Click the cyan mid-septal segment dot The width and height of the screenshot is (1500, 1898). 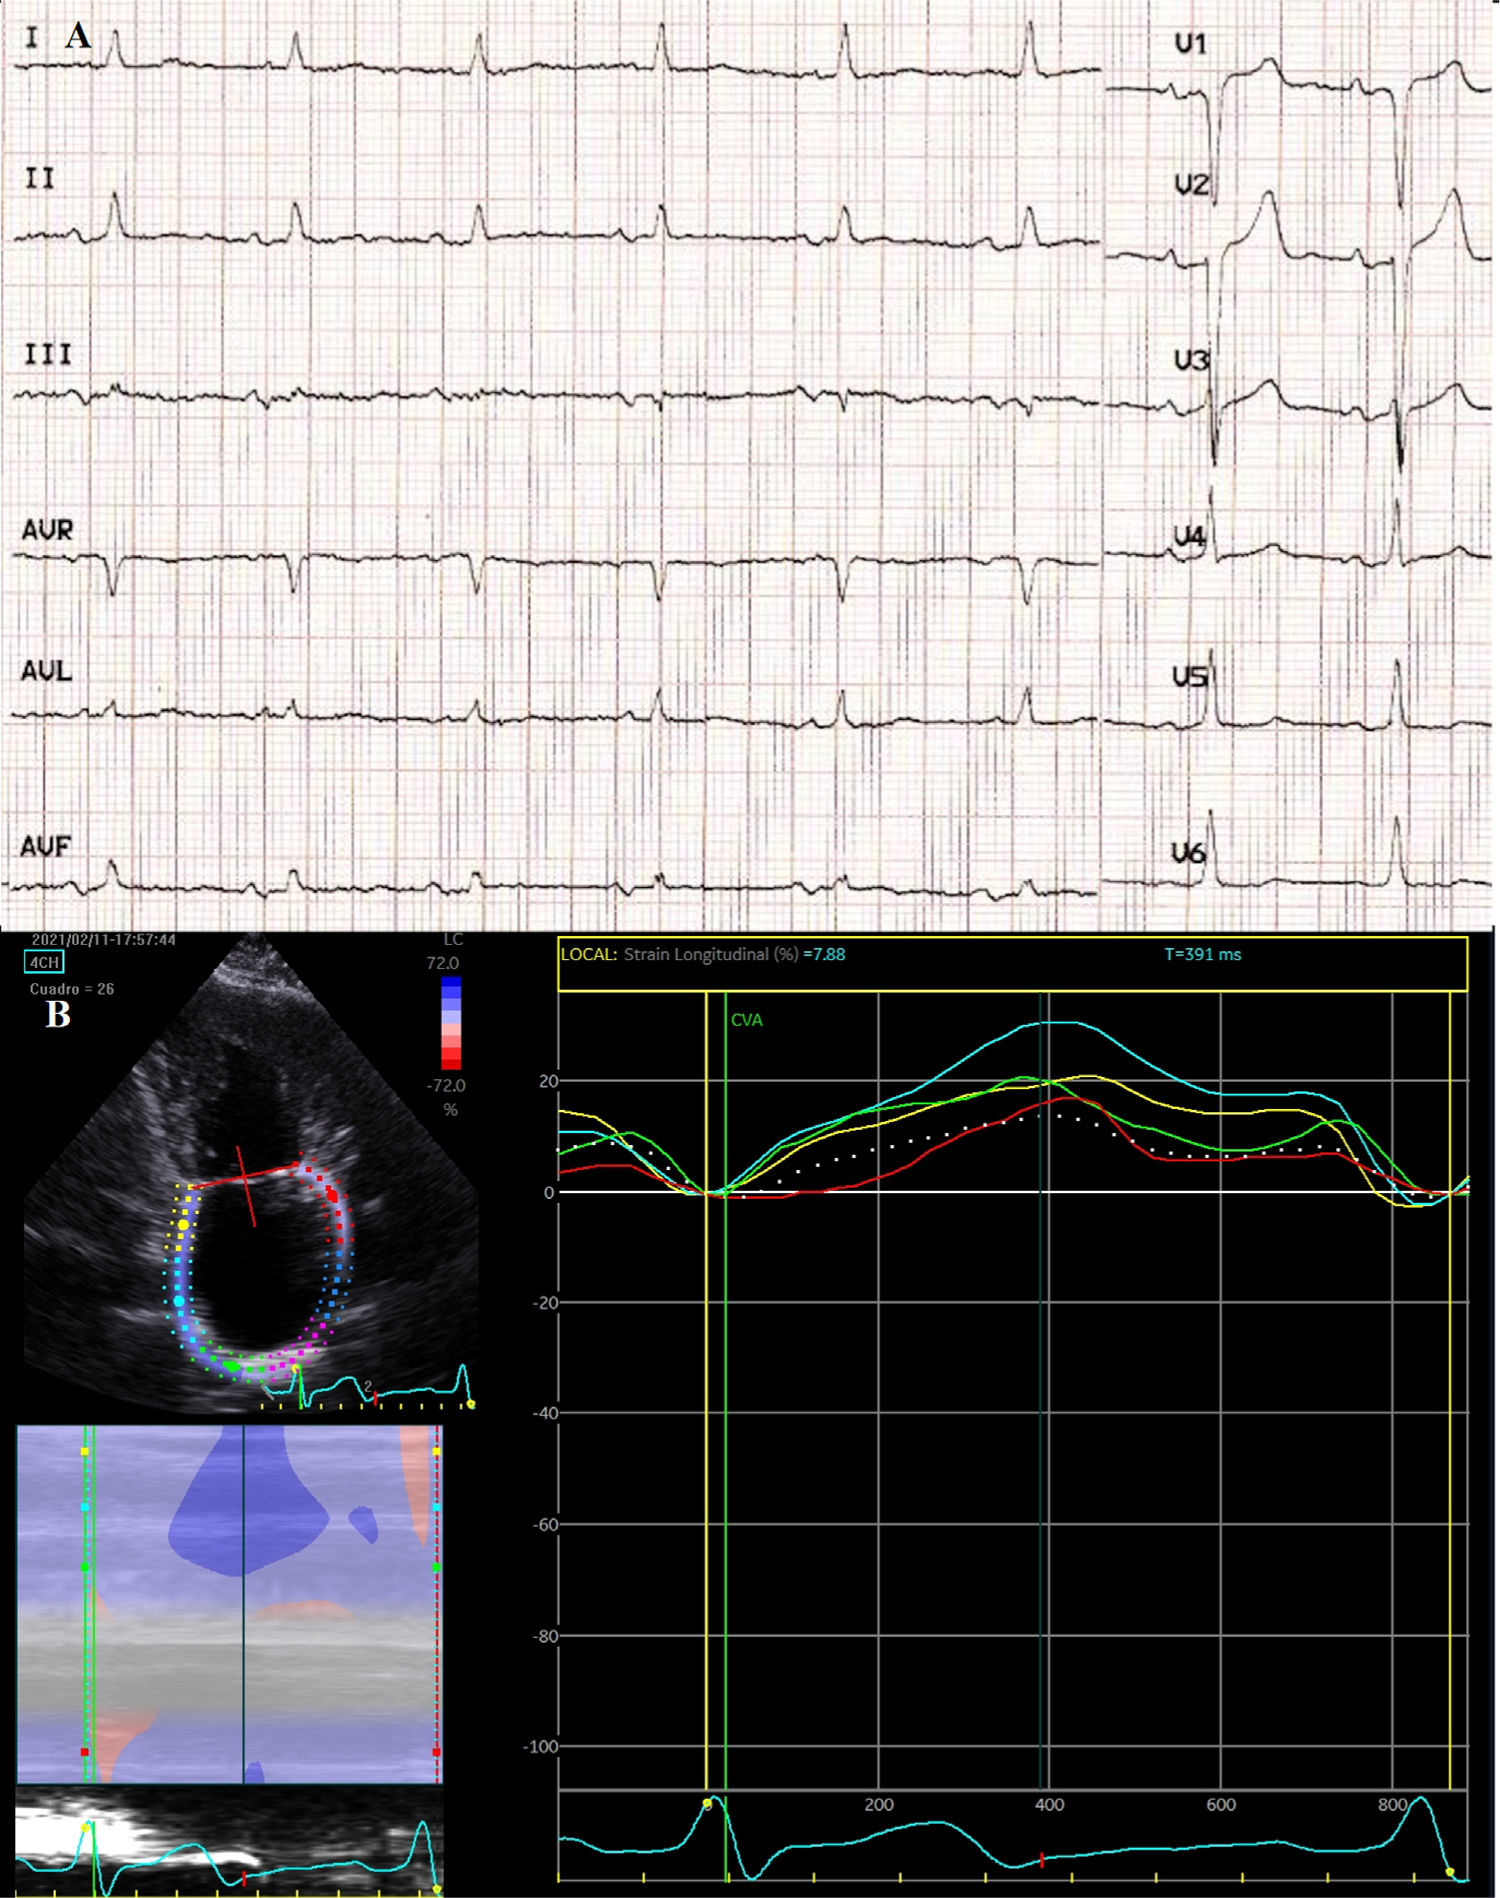click(x=179, y=1301)
